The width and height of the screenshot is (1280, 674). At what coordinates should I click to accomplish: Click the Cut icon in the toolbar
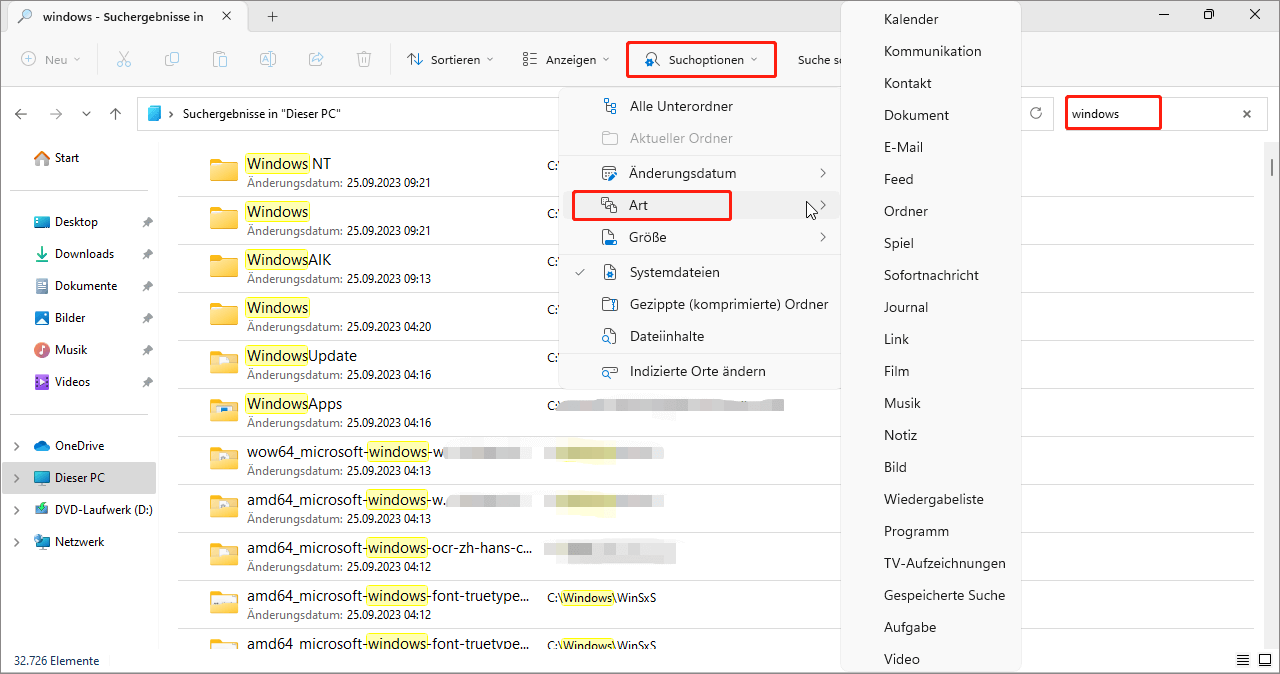click(x=124, y=59)
